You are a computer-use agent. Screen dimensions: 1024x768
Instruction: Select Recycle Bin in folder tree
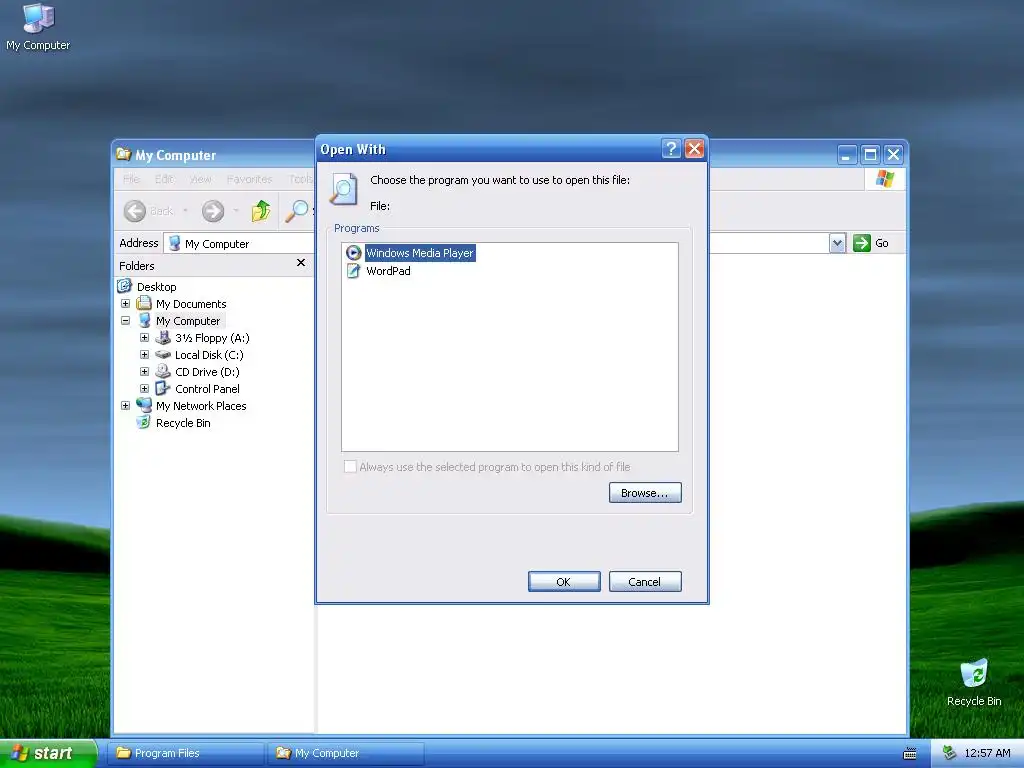point(183,423)
